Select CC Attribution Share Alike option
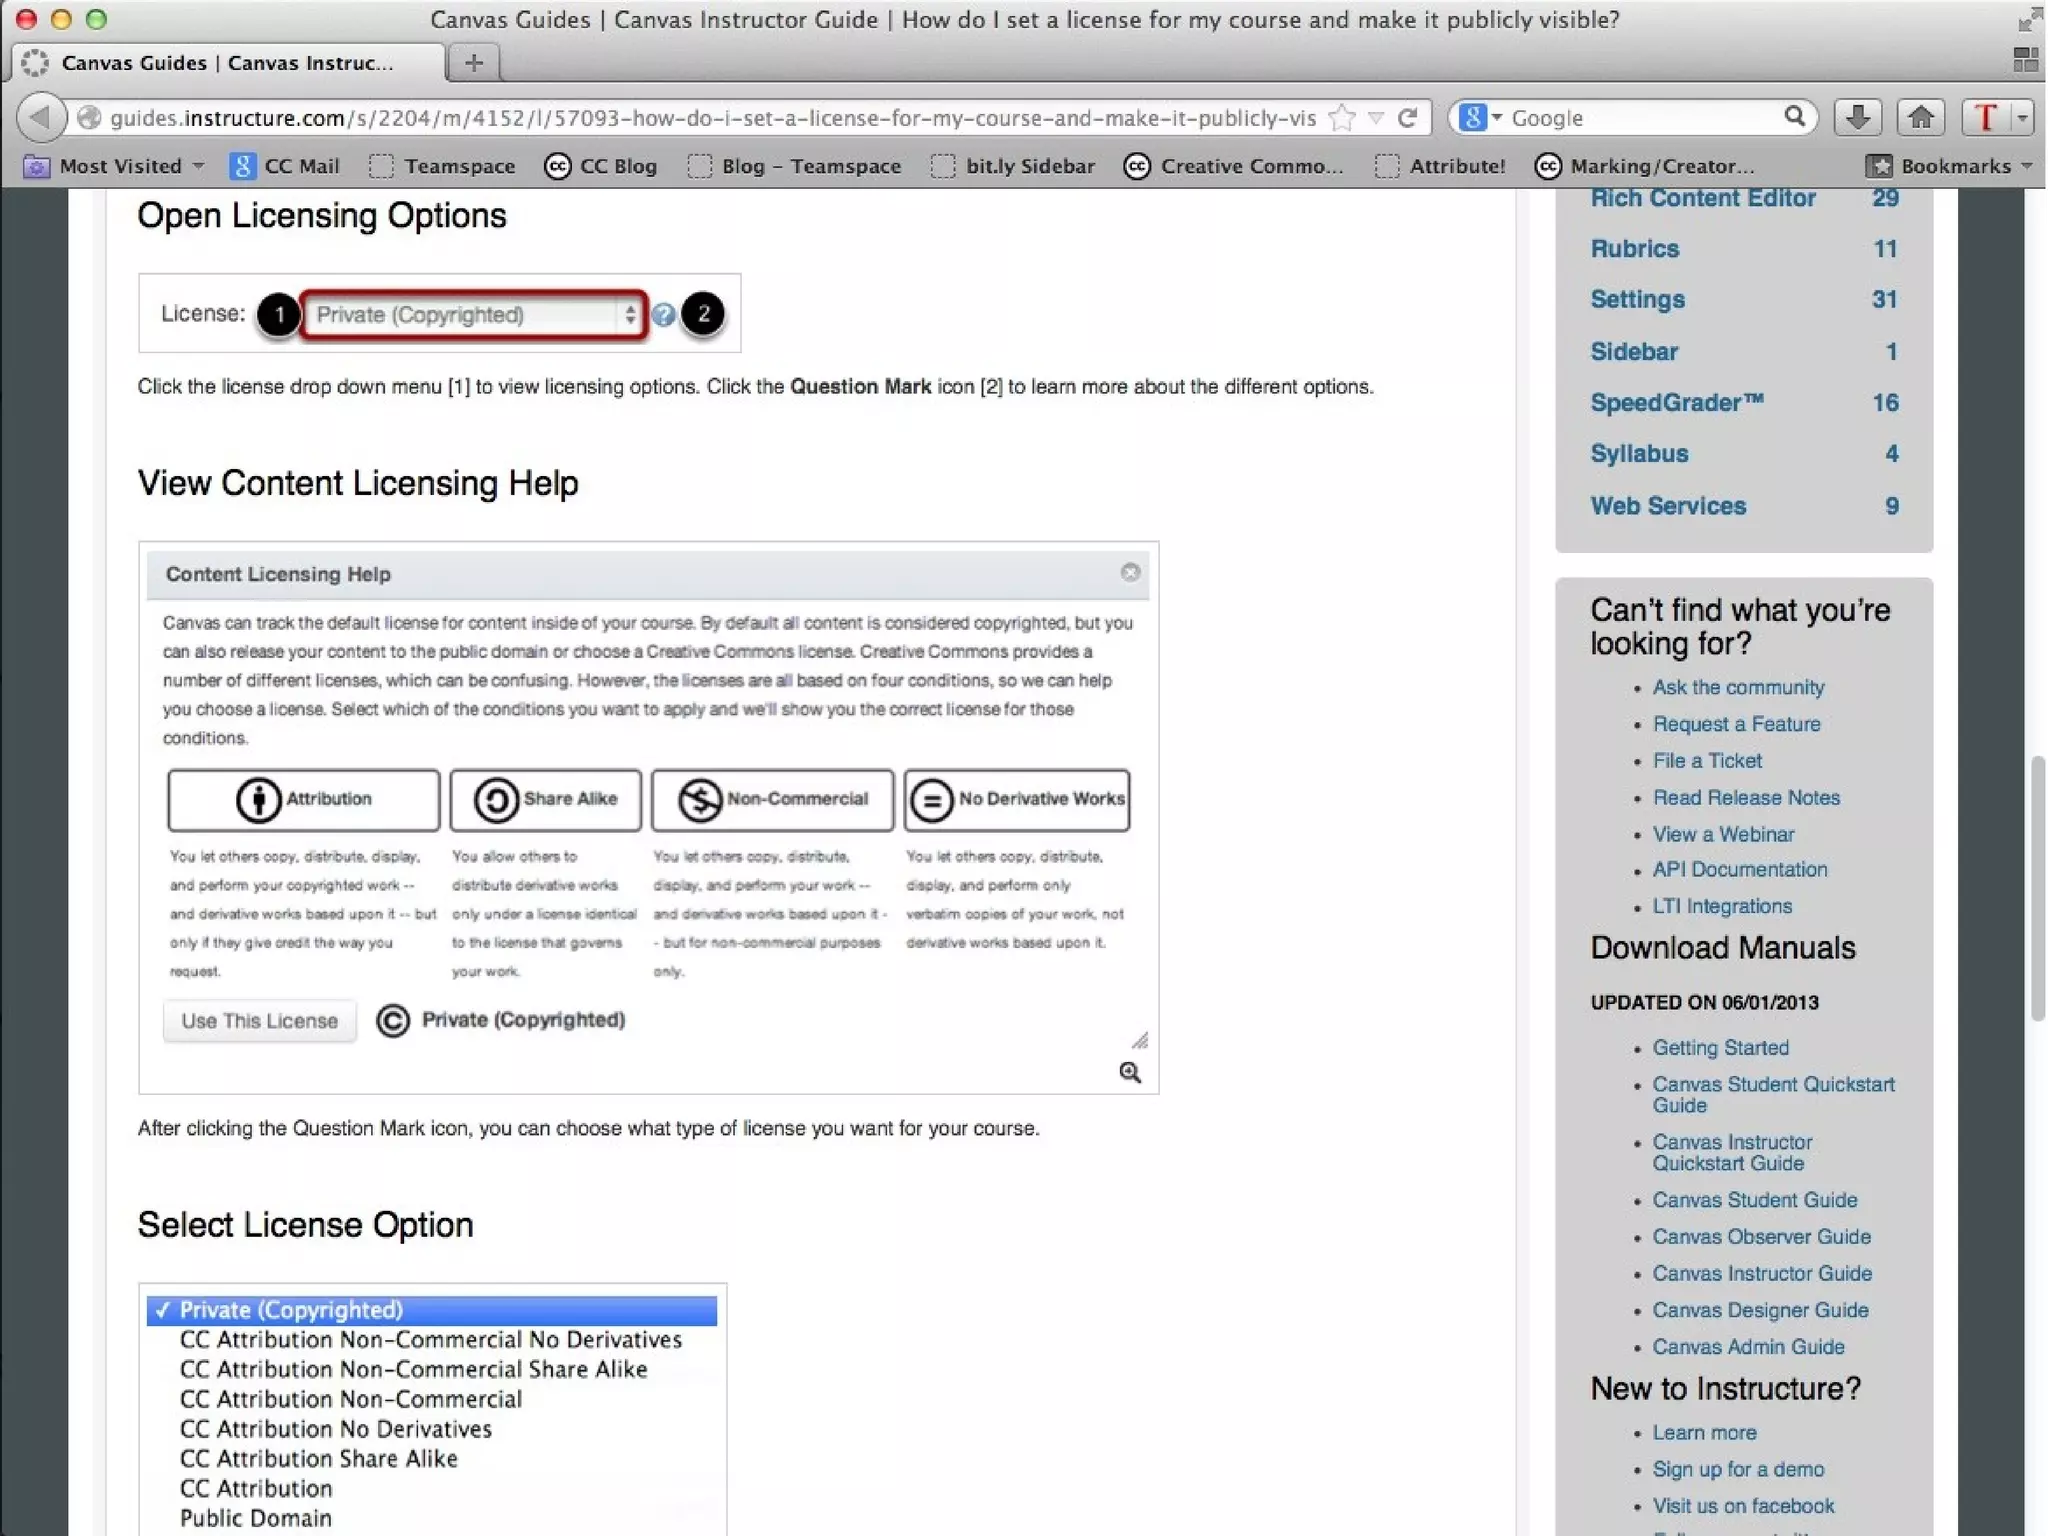Viewport: 2048px width, 1536px height. click(x=318, y=1459)
